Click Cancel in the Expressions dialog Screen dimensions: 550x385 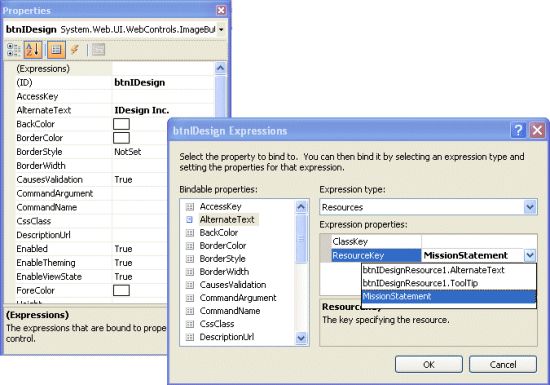tap(503, 365)
